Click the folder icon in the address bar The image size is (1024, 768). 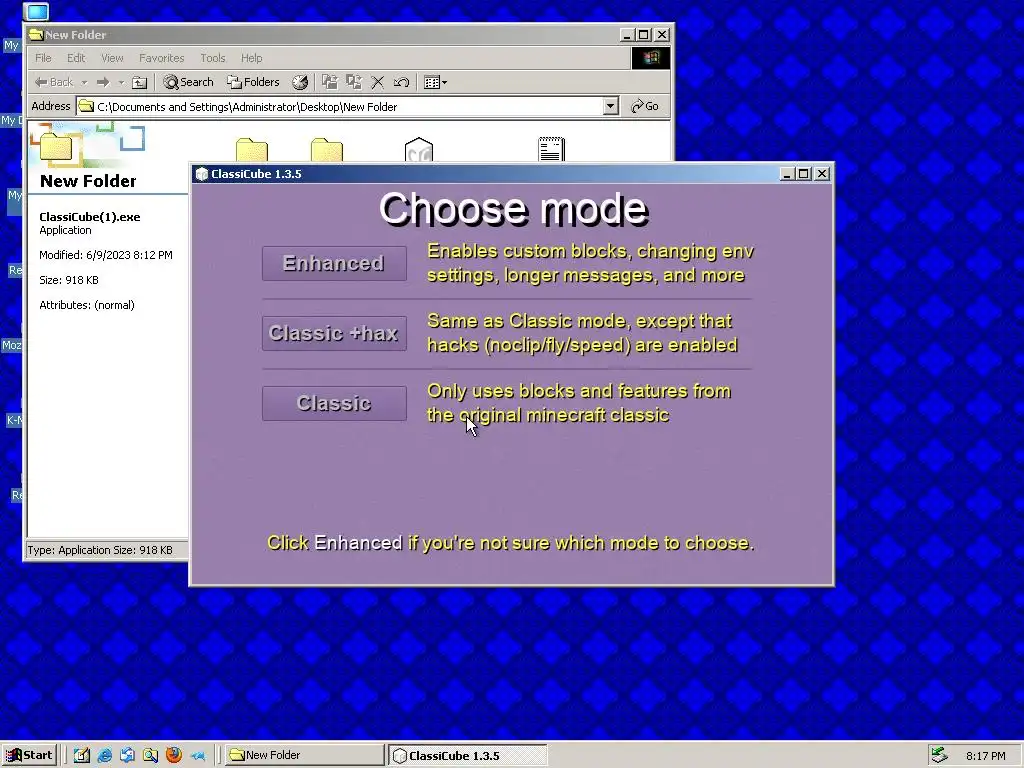point(86,106)
